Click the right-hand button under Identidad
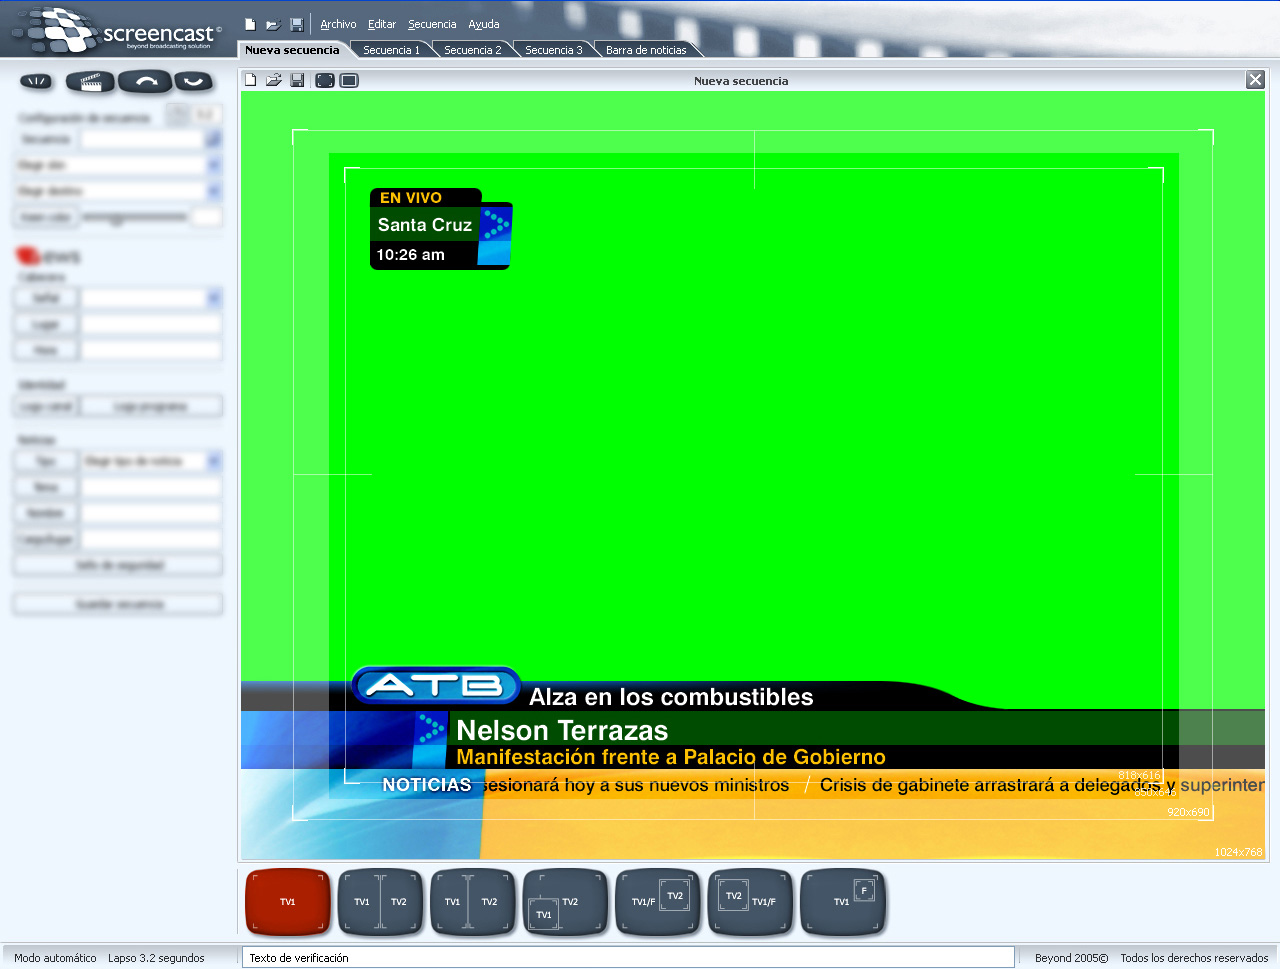This screenshot has height=969, width=1280. tap(151, 406)
